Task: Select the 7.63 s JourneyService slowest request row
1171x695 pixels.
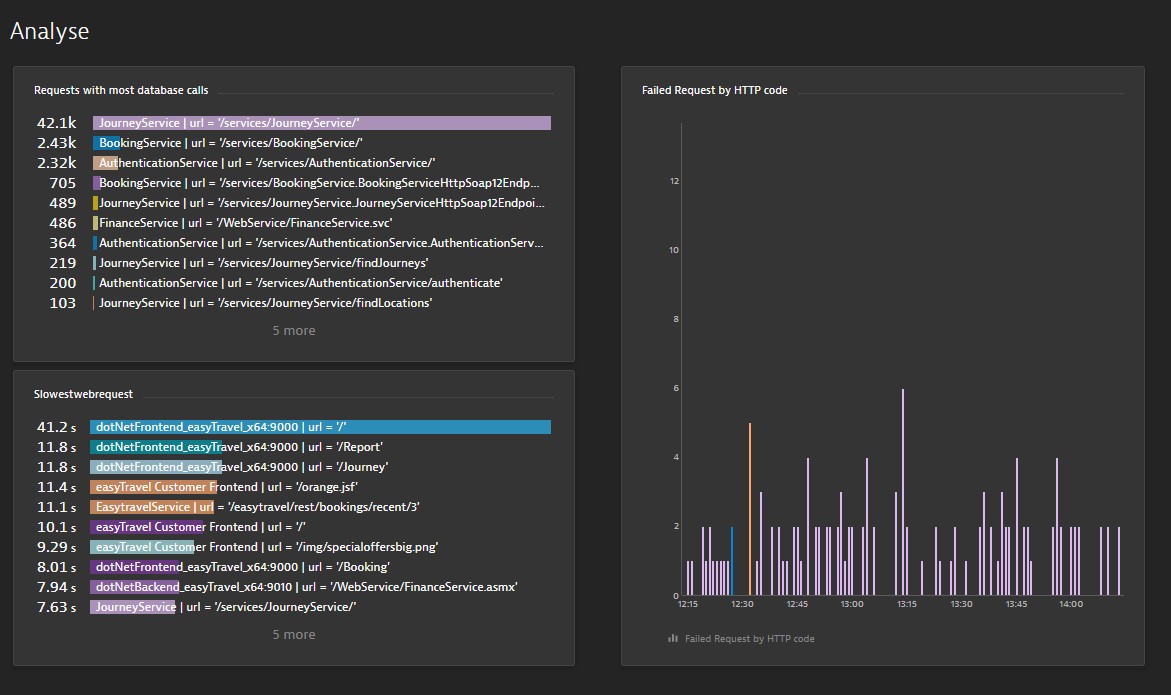Action: 293,607
